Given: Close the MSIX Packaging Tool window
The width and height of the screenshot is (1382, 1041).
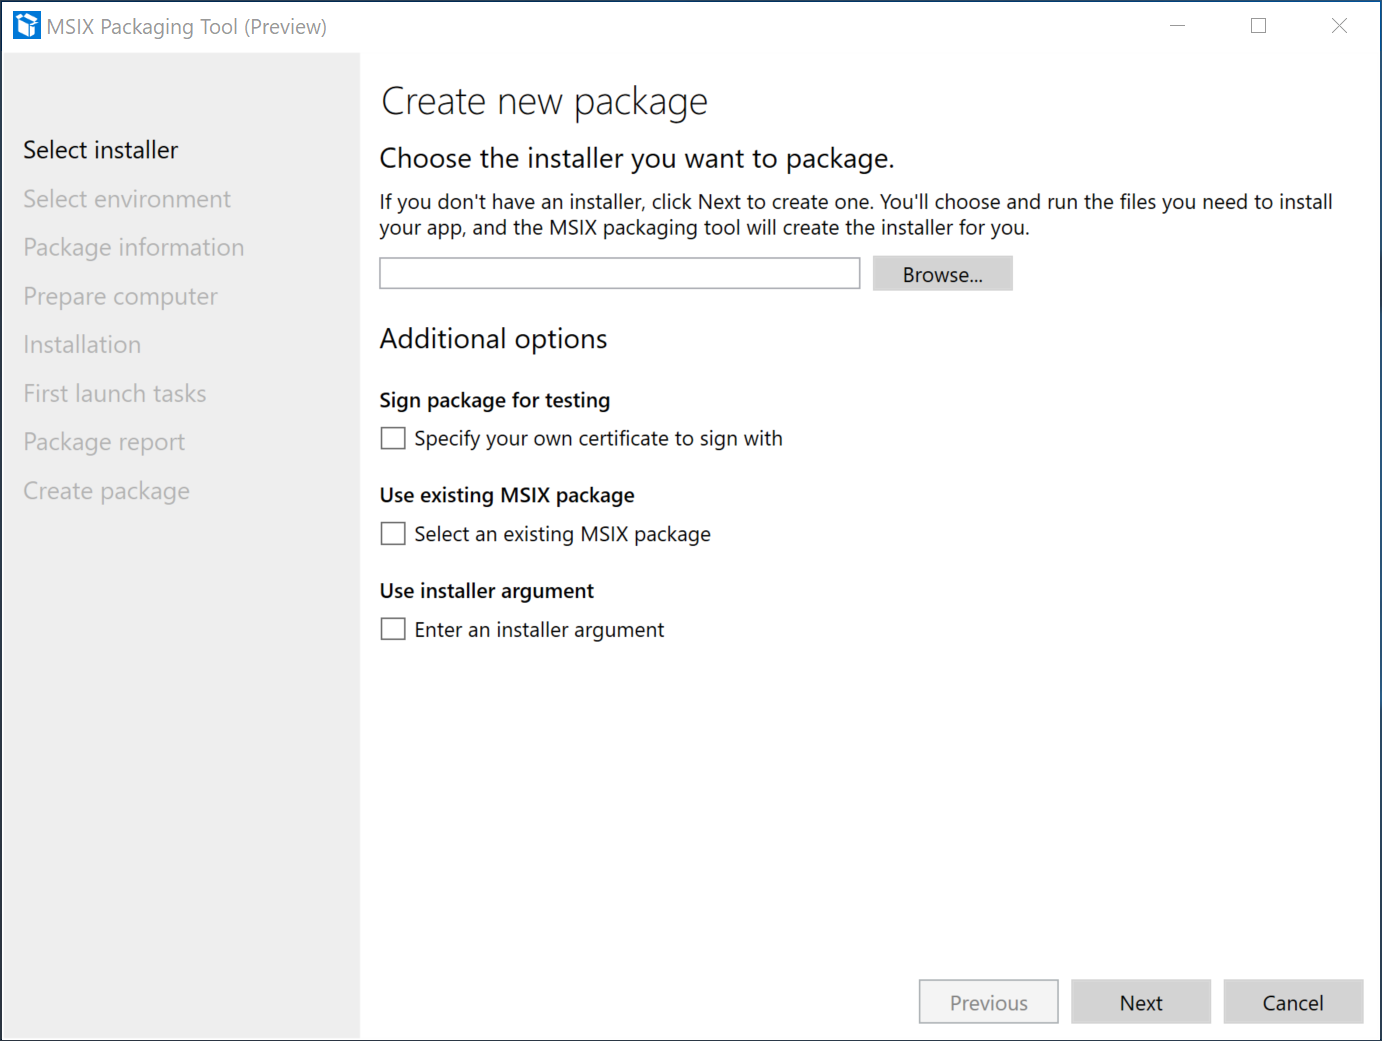Looking at the screenshot, I should (x=1340, y=26).
